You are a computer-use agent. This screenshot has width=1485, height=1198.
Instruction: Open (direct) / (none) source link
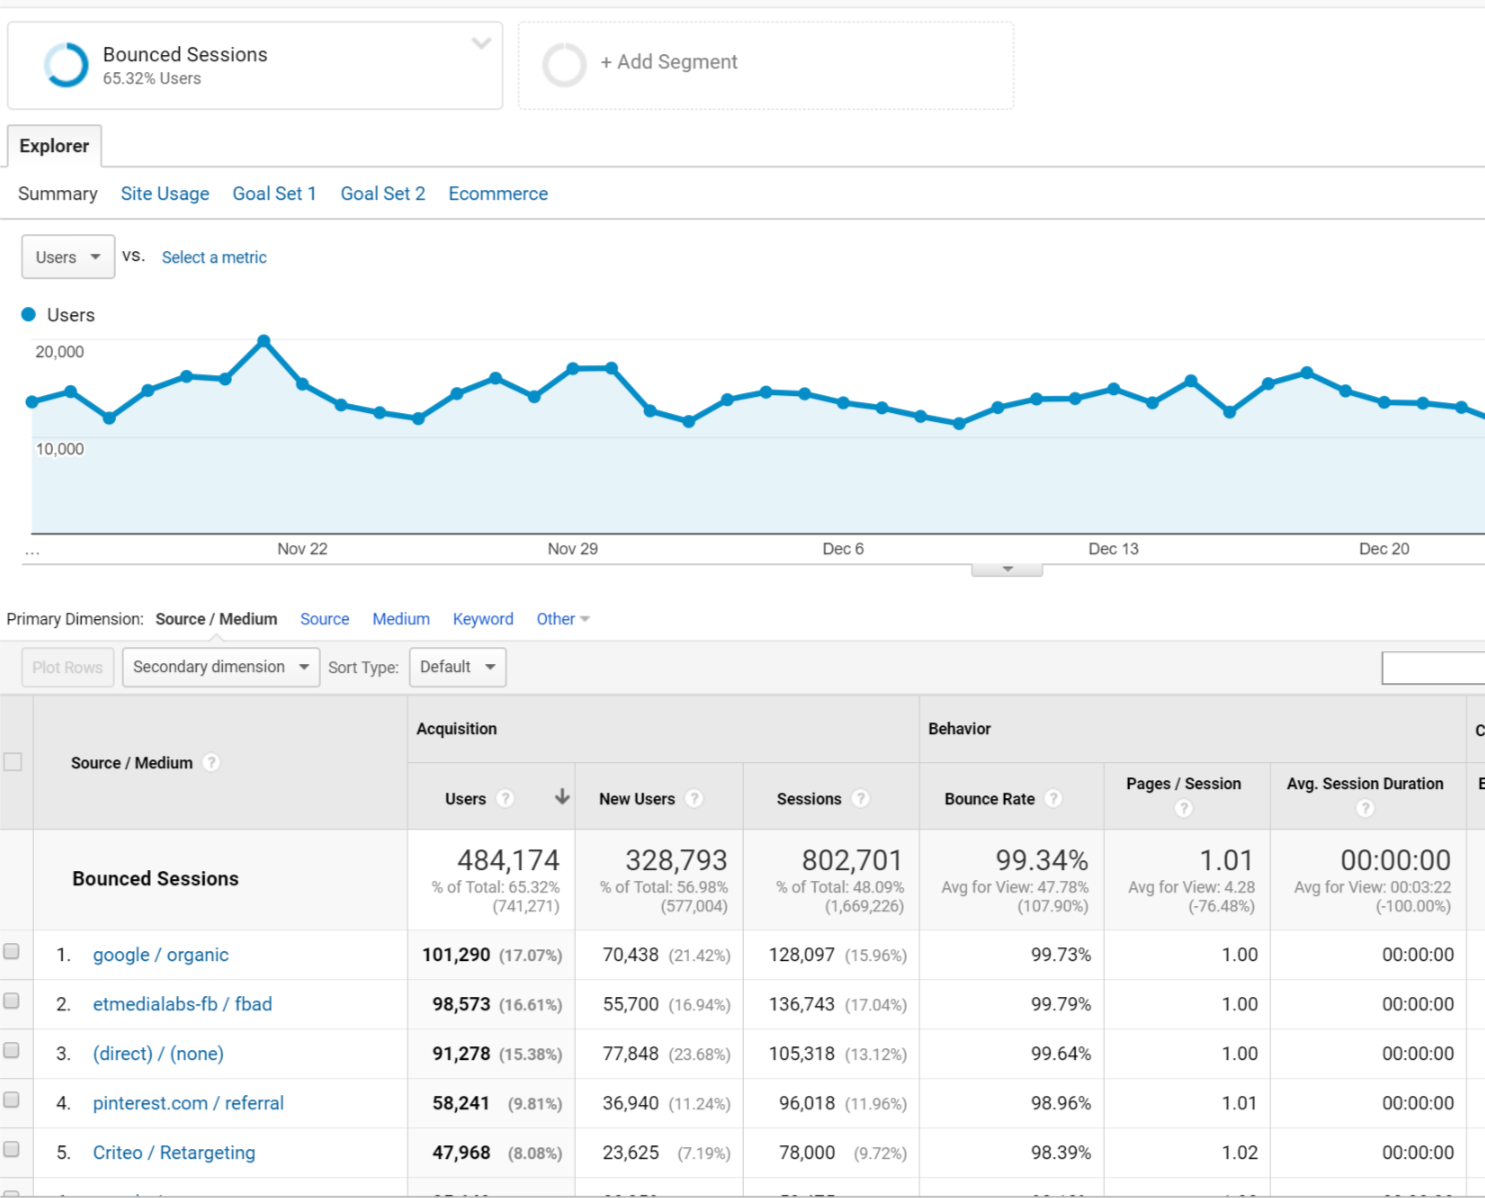[158, 1054]
